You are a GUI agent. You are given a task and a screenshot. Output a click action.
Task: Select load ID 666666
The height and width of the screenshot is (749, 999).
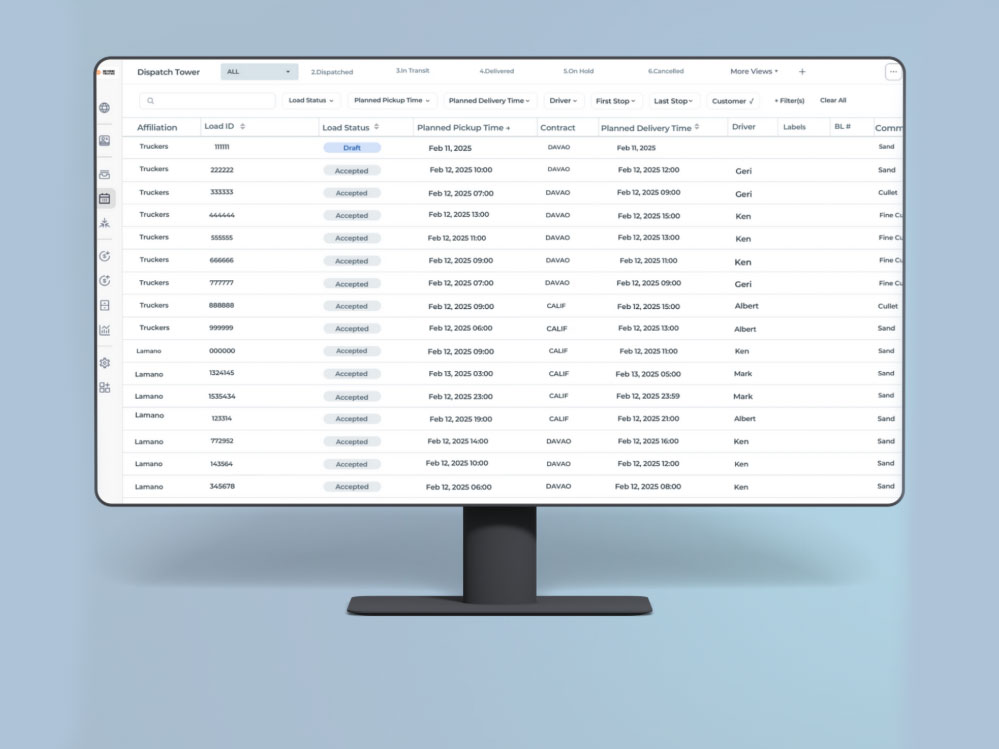pos(222,260)
